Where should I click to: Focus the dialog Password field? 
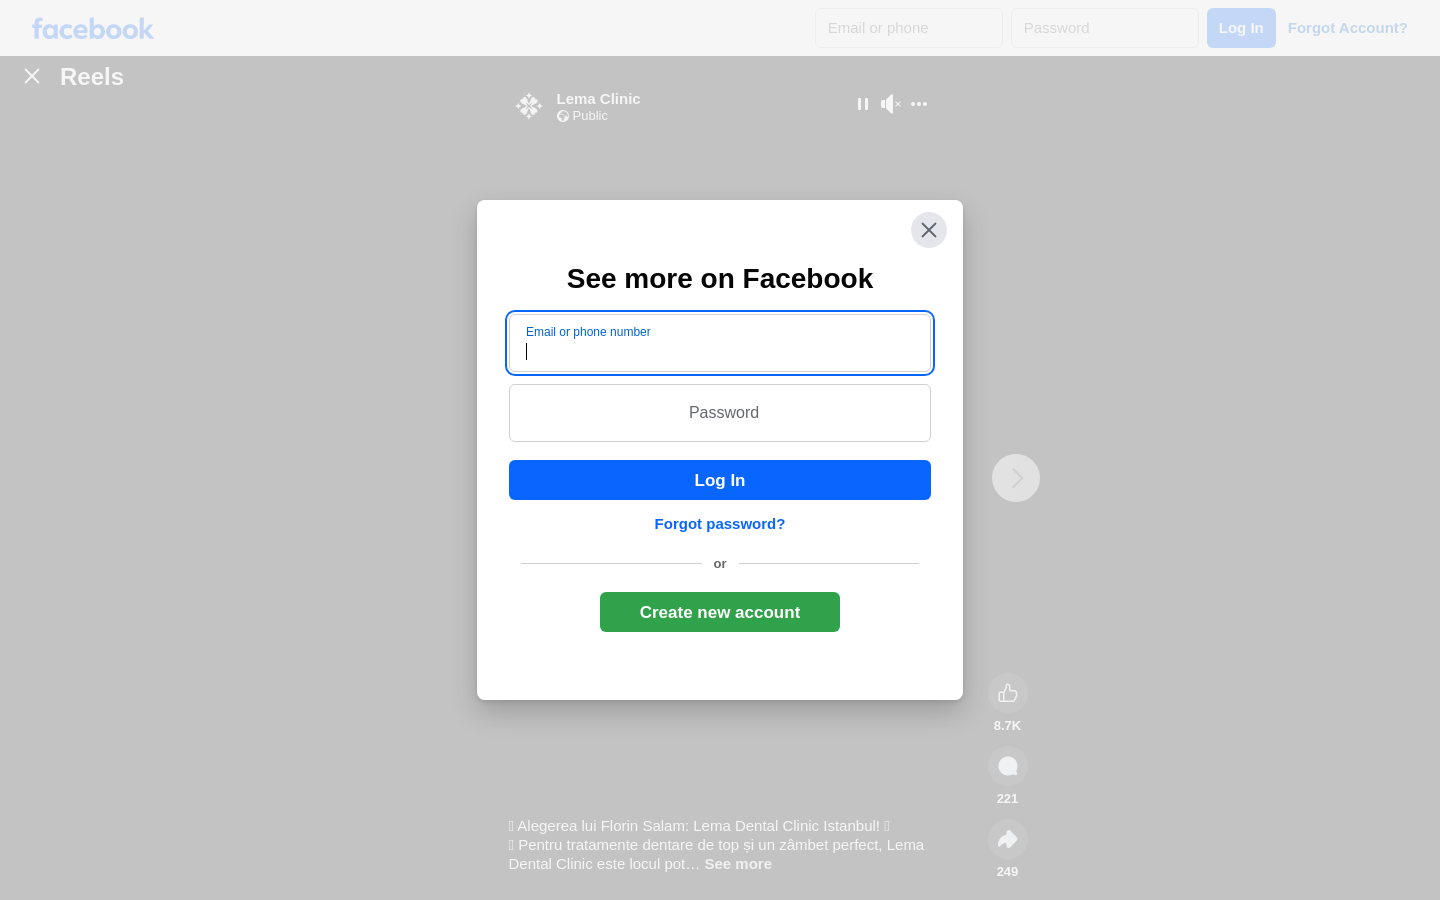tap(720, 413)
